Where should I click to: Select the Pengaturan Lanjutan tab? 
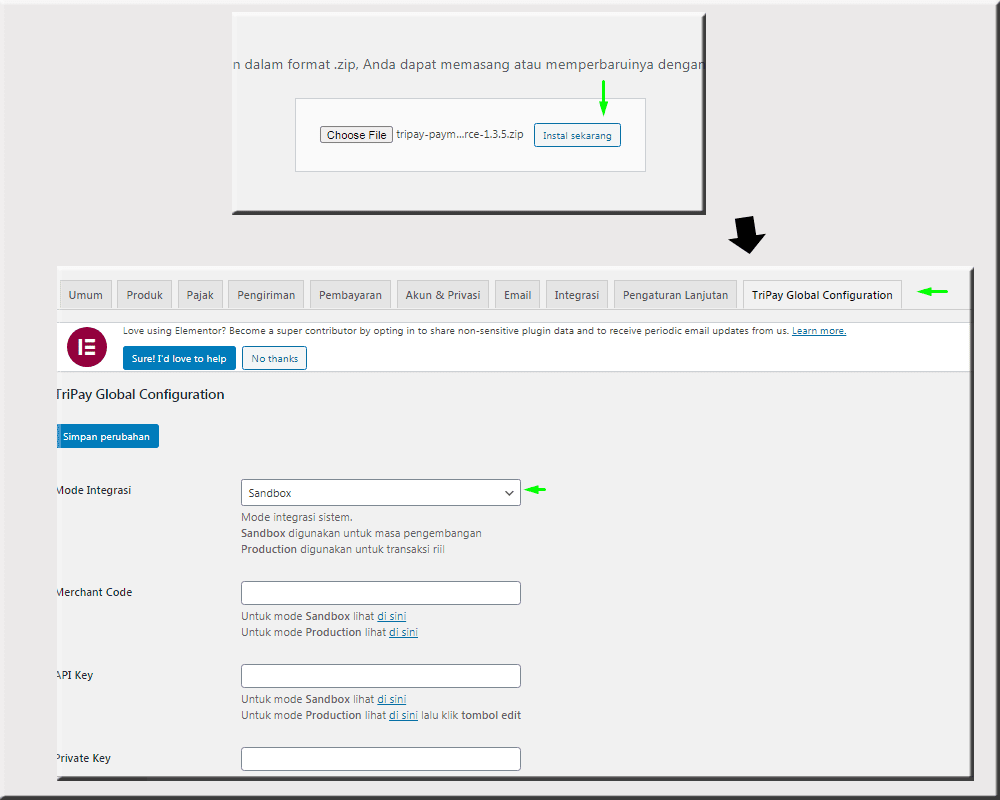click(675, 295)
